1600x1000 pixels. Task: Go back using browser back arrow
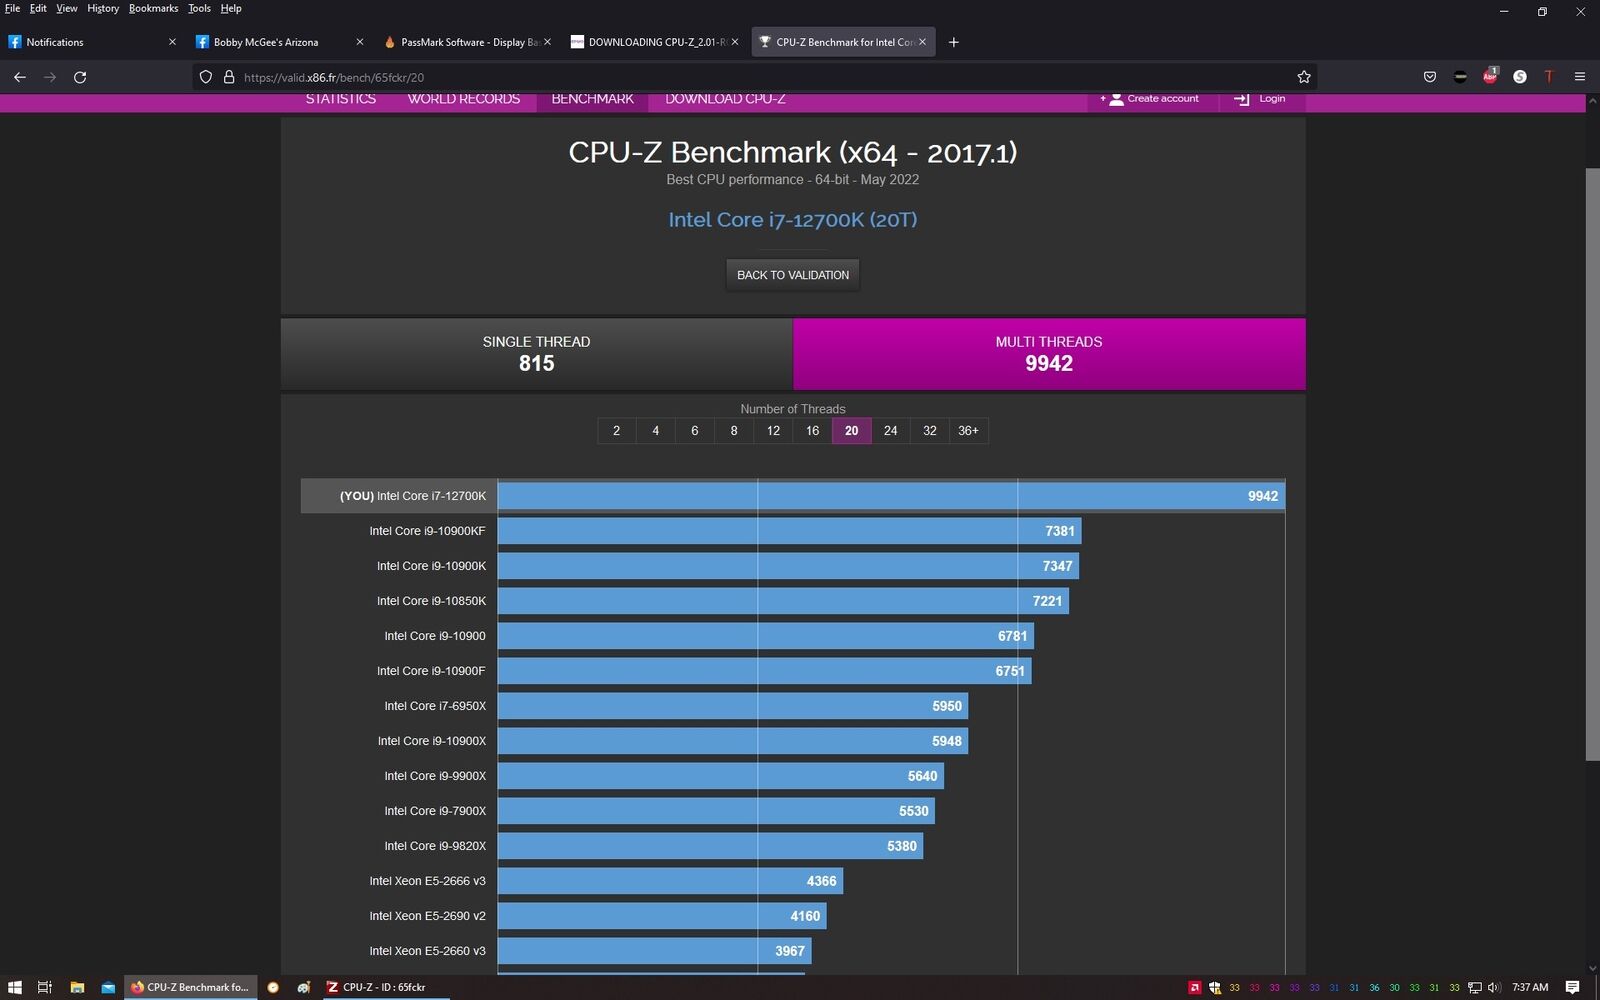(x=19, y=77)
